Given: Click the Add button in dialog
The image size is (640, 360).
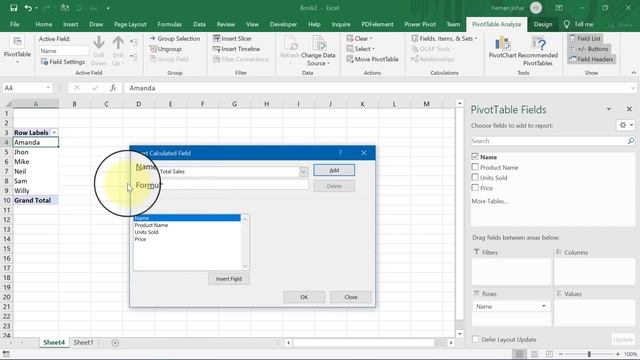Looking at the screenshot, I should [x=334, y=170].
